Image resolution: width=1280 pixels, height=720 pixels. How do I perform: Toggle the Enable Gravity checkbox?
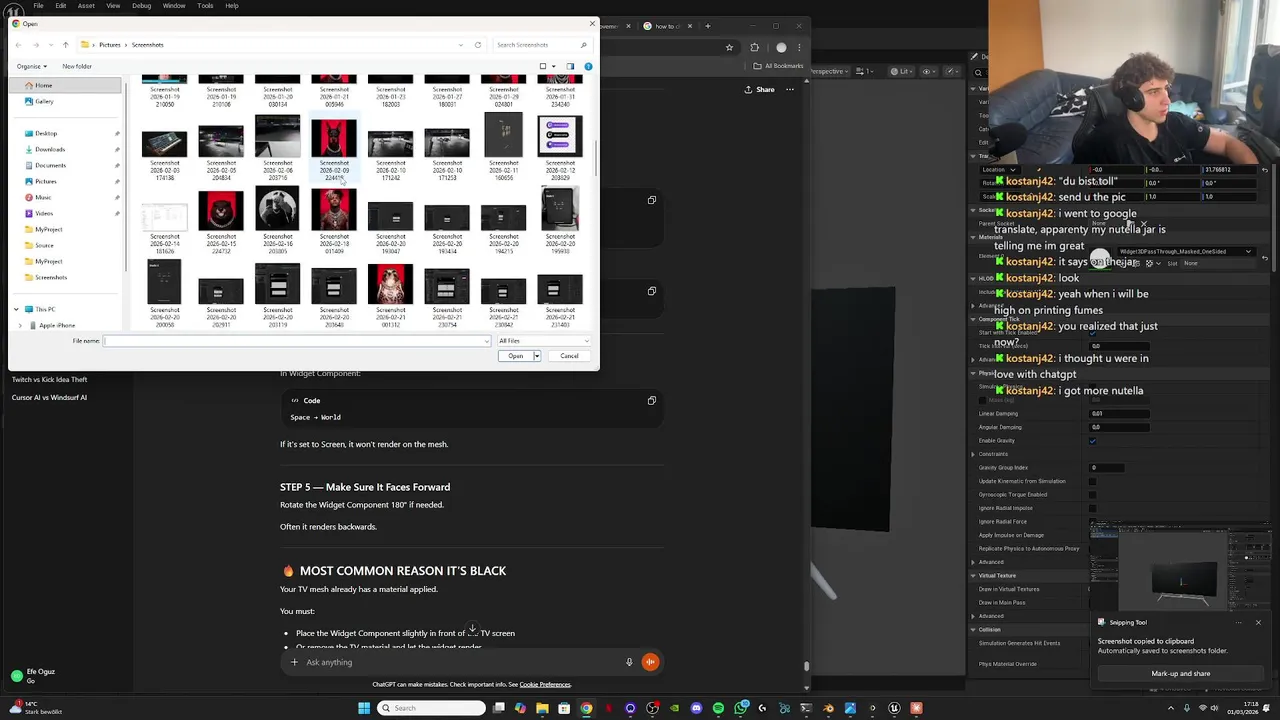[1092, 440]
